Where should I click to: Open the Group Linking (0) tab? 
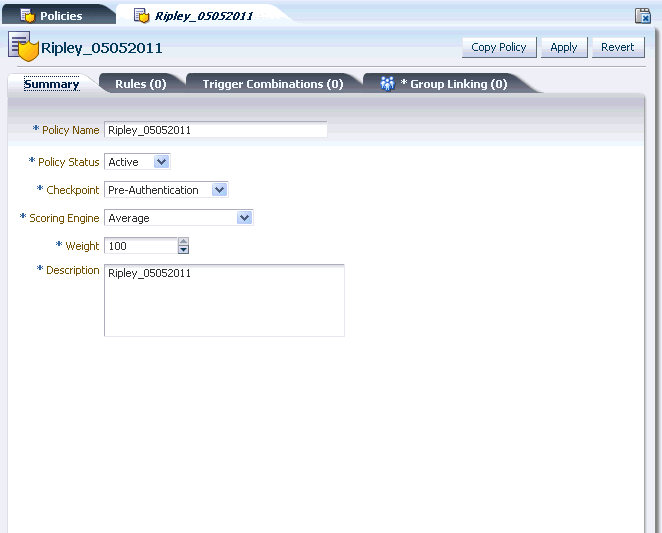[x=448, y=84]
